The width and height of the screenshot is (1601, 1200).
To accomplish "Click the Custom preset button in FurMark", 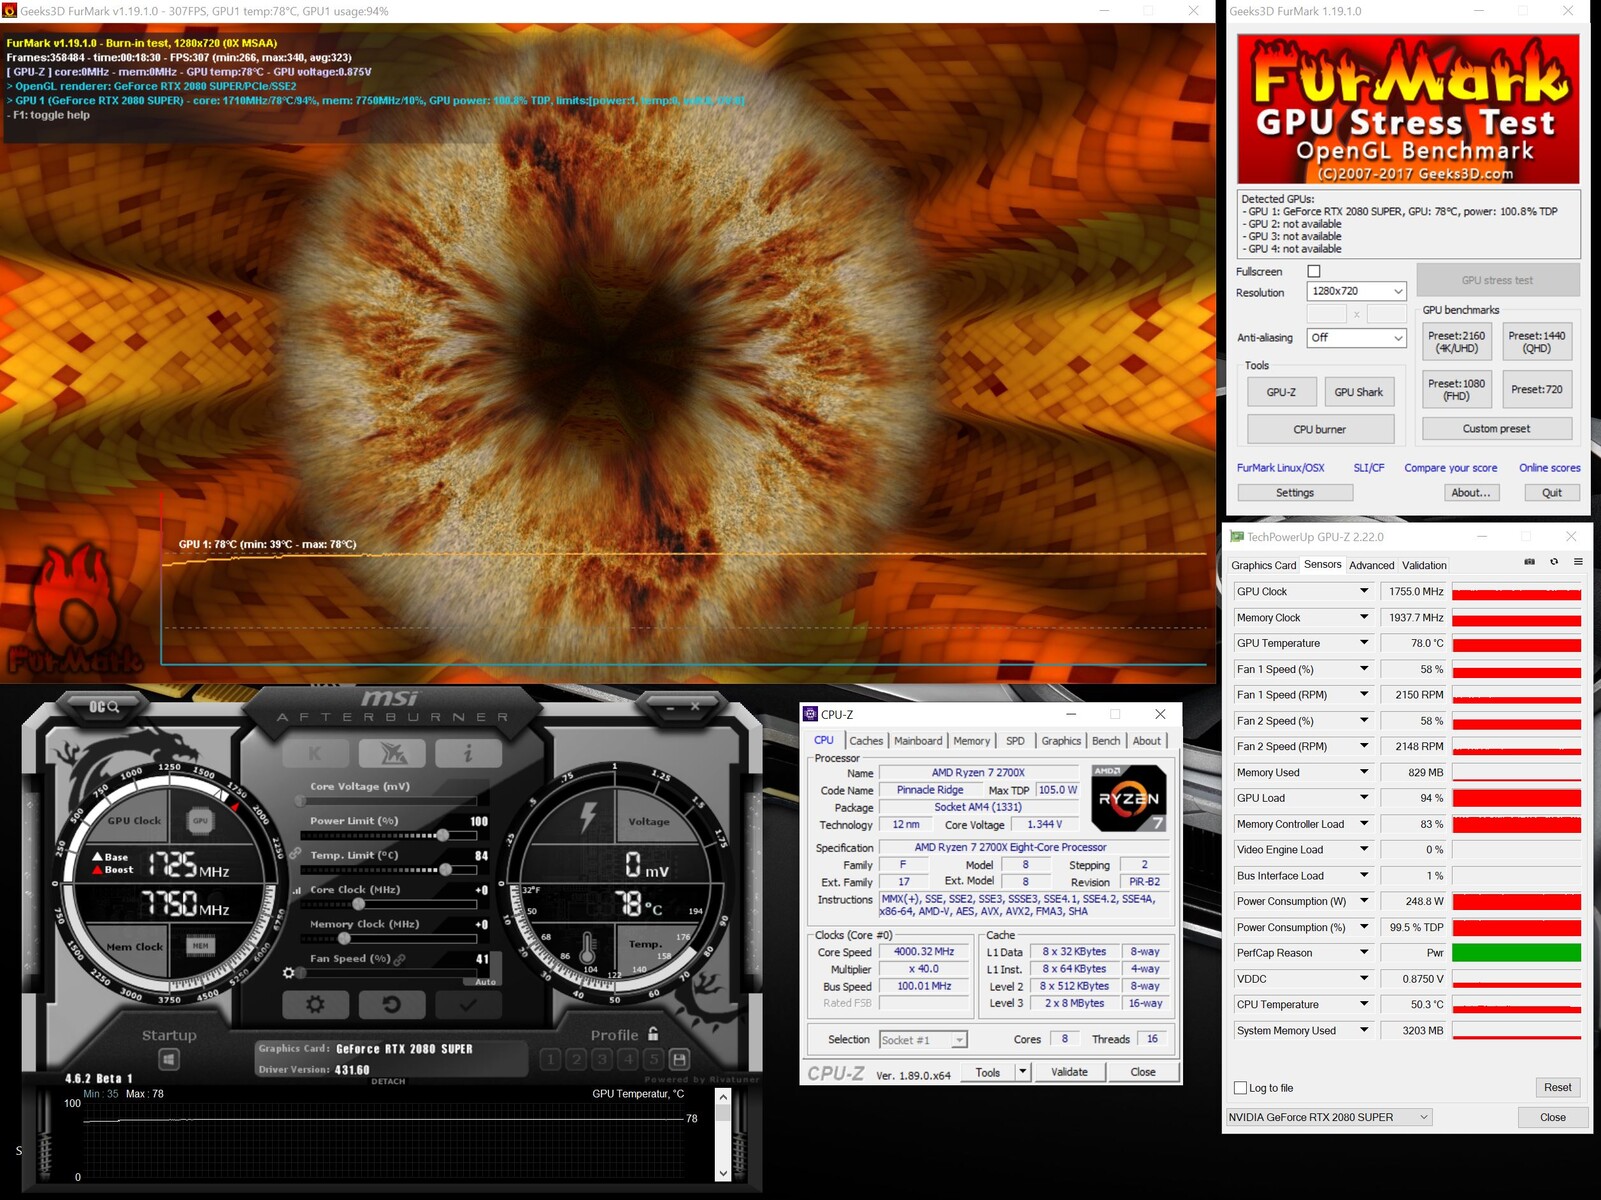I will [x=1497, y=429].
